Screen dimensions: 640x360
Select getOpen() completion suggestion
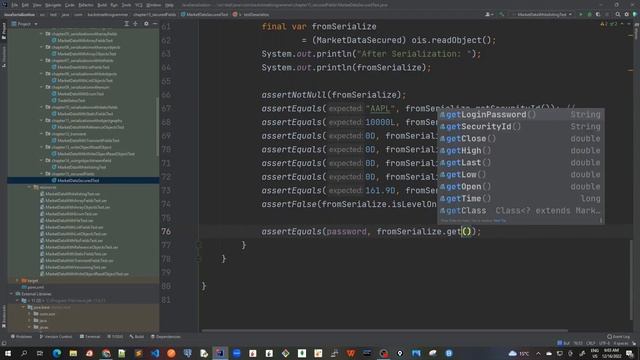pos(521,187)
